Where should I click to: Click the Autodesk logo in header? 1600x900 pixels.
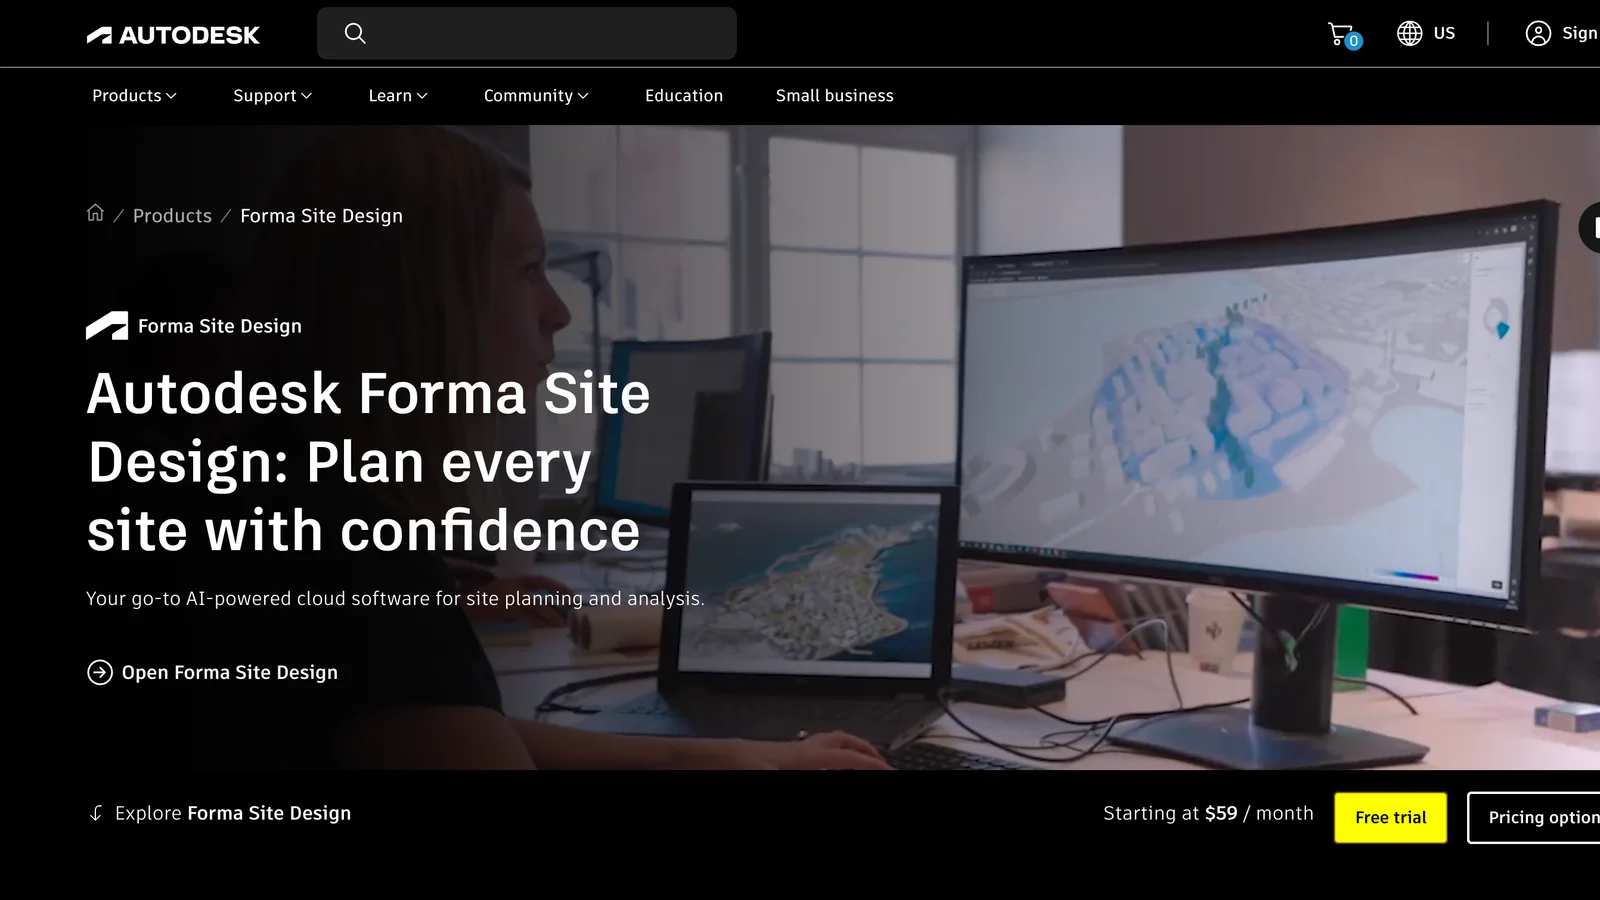pyautogui.click(x=173, y=35)
